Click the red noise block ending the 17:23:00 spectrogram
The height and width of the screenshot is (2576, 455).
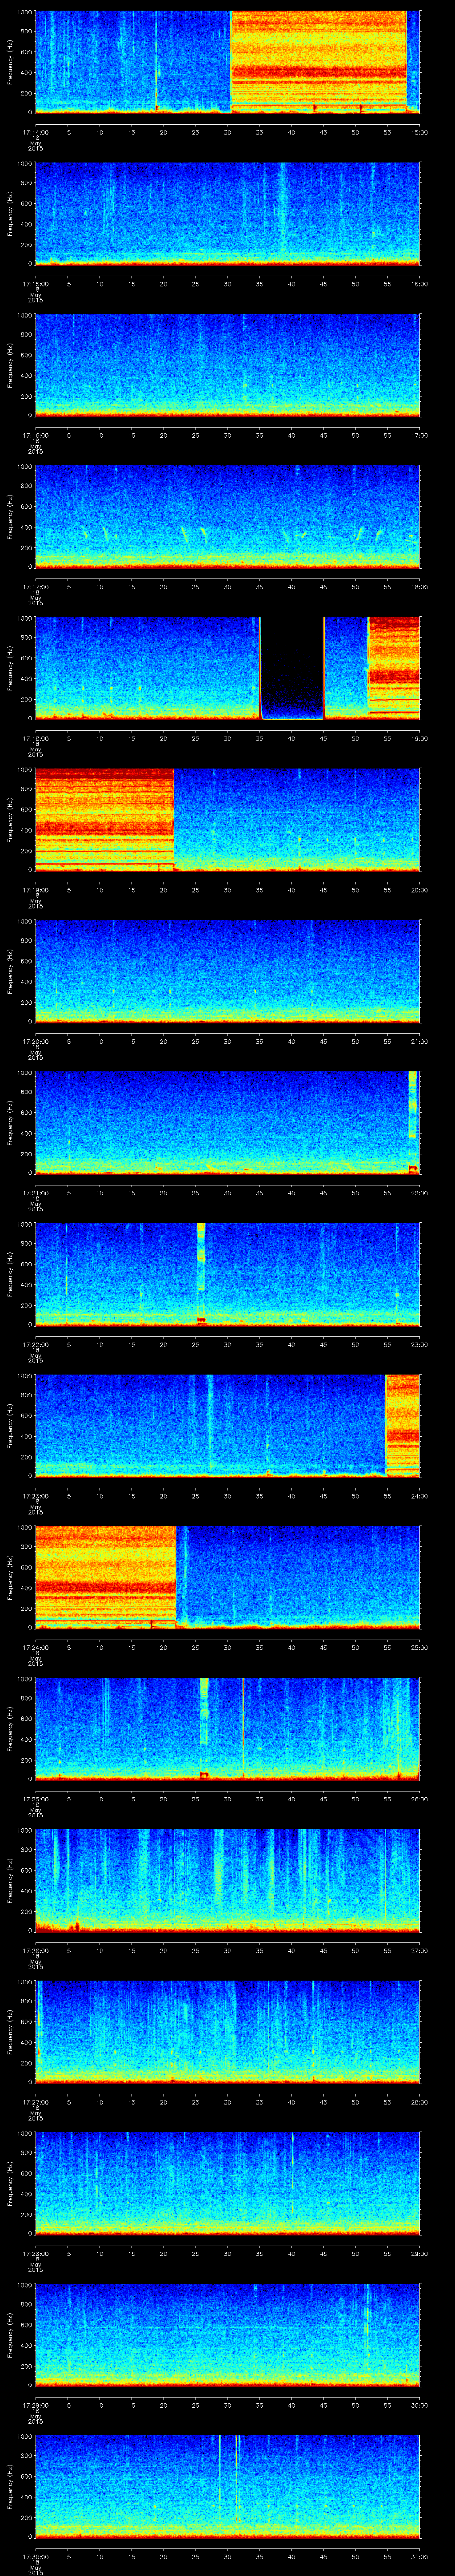(403, 1425)
